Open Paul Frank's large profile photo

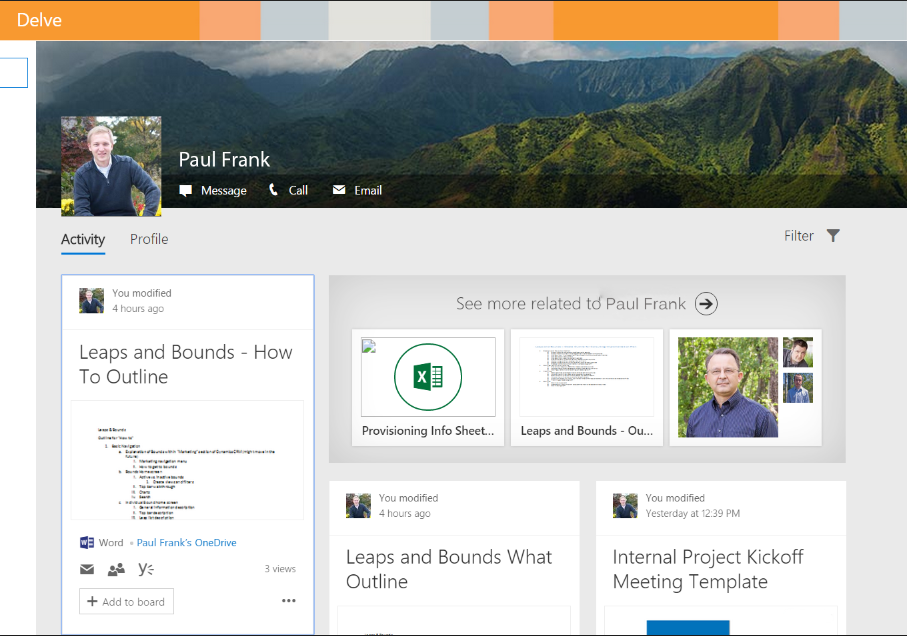[x=111, y=167]
